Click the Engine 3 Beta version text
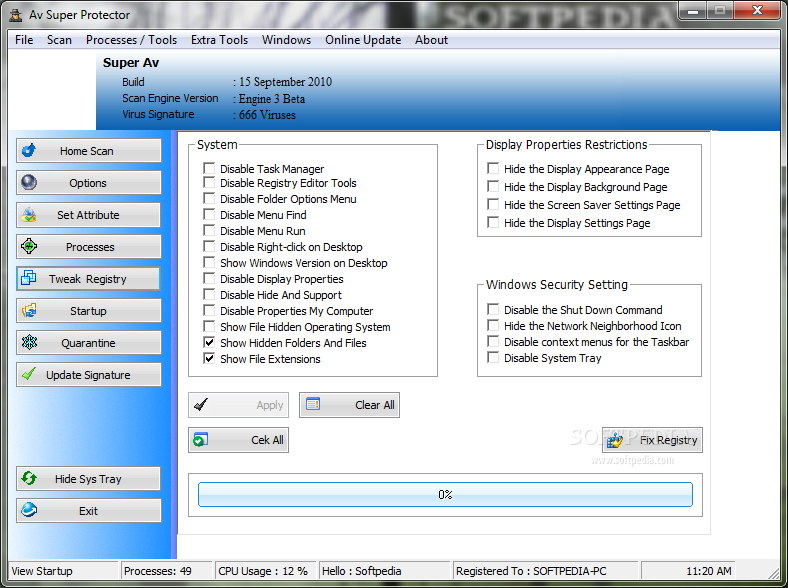 pos(272,99)
